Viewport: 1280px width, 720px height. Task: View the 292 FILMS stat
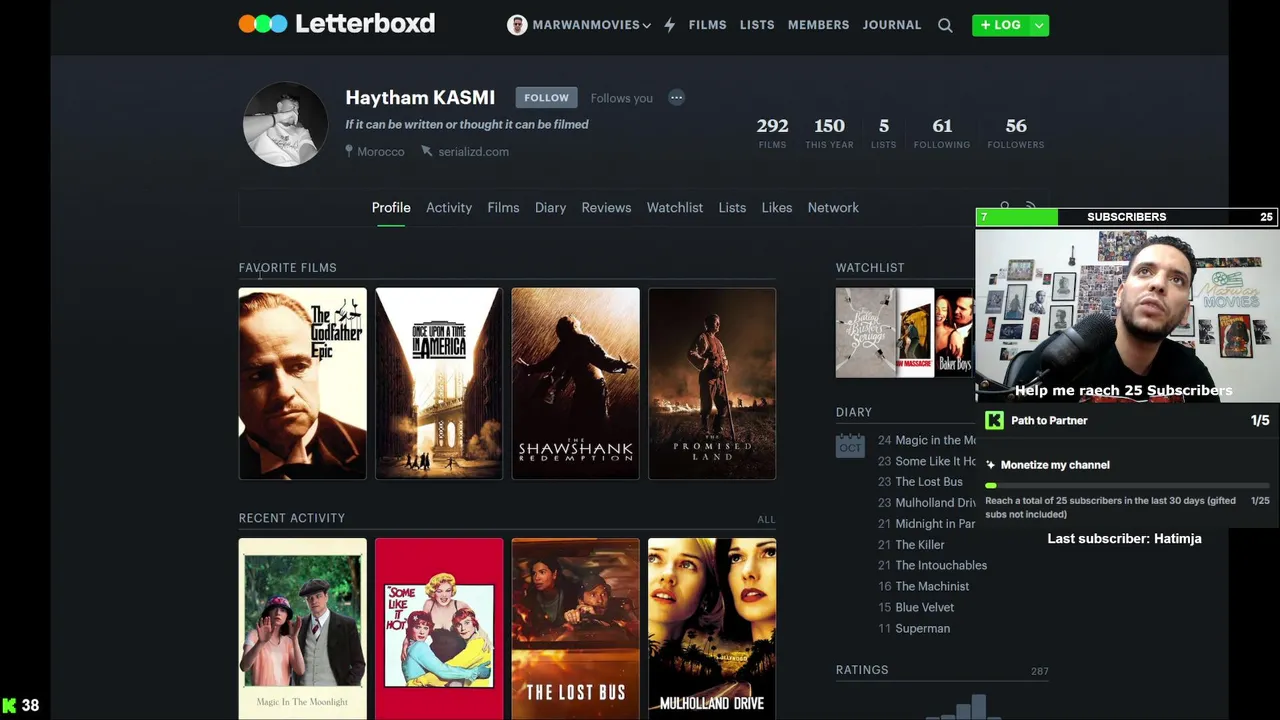pos(772,133)
